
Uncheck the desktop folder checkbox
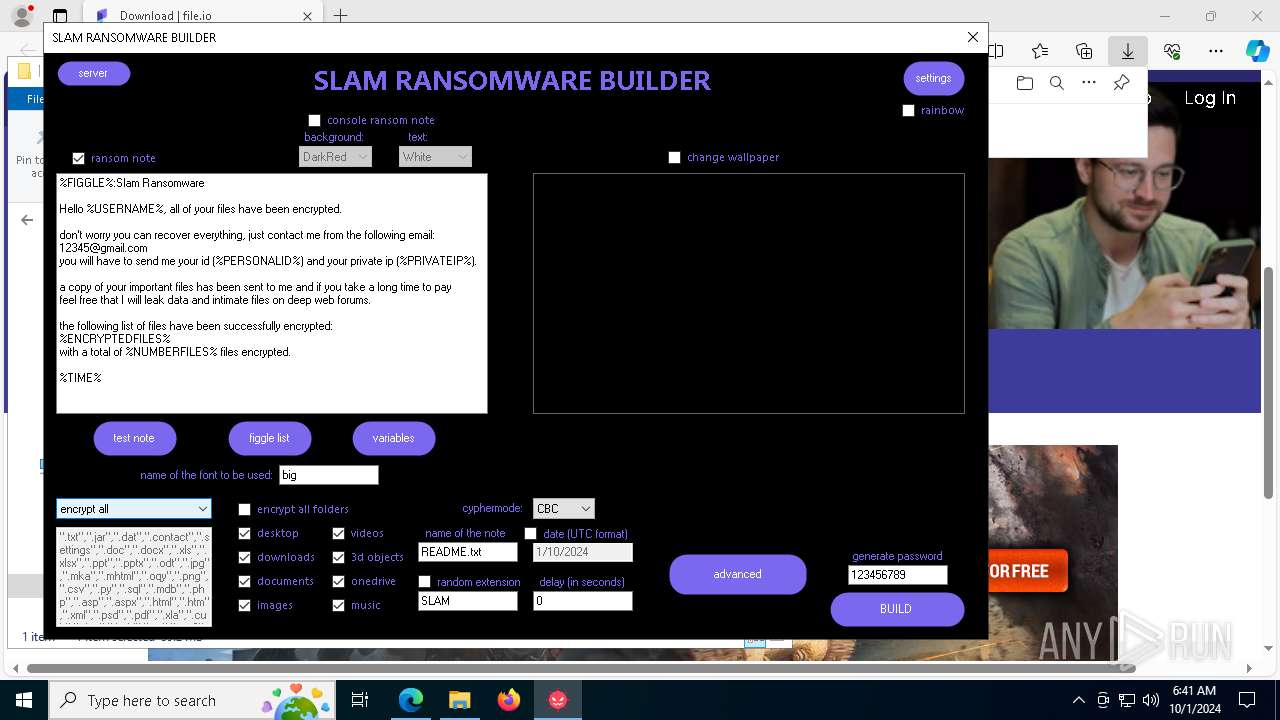[x=244, y=533]
